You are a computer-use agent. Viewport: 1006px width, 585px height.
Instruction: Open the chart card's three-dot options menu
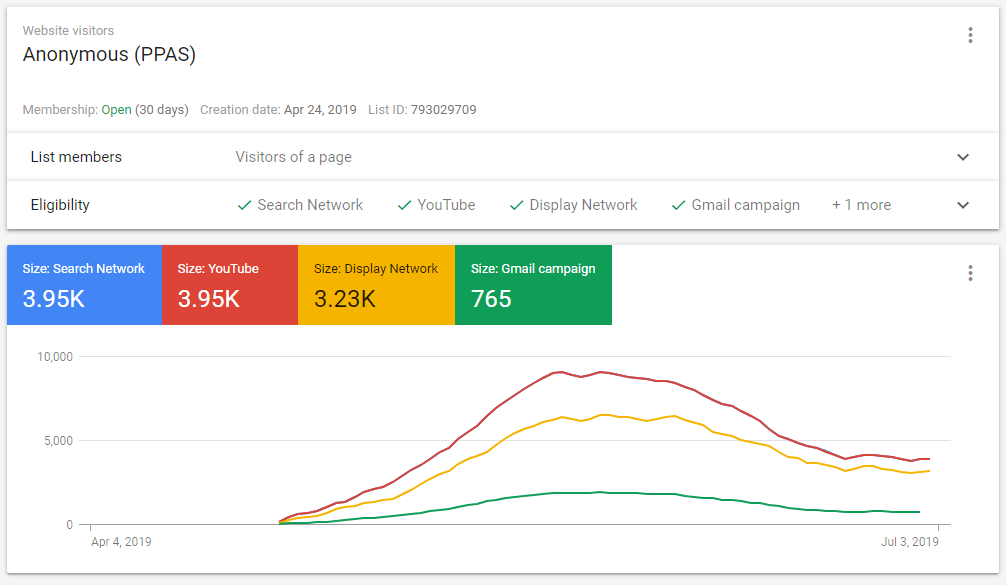[969, 273]
